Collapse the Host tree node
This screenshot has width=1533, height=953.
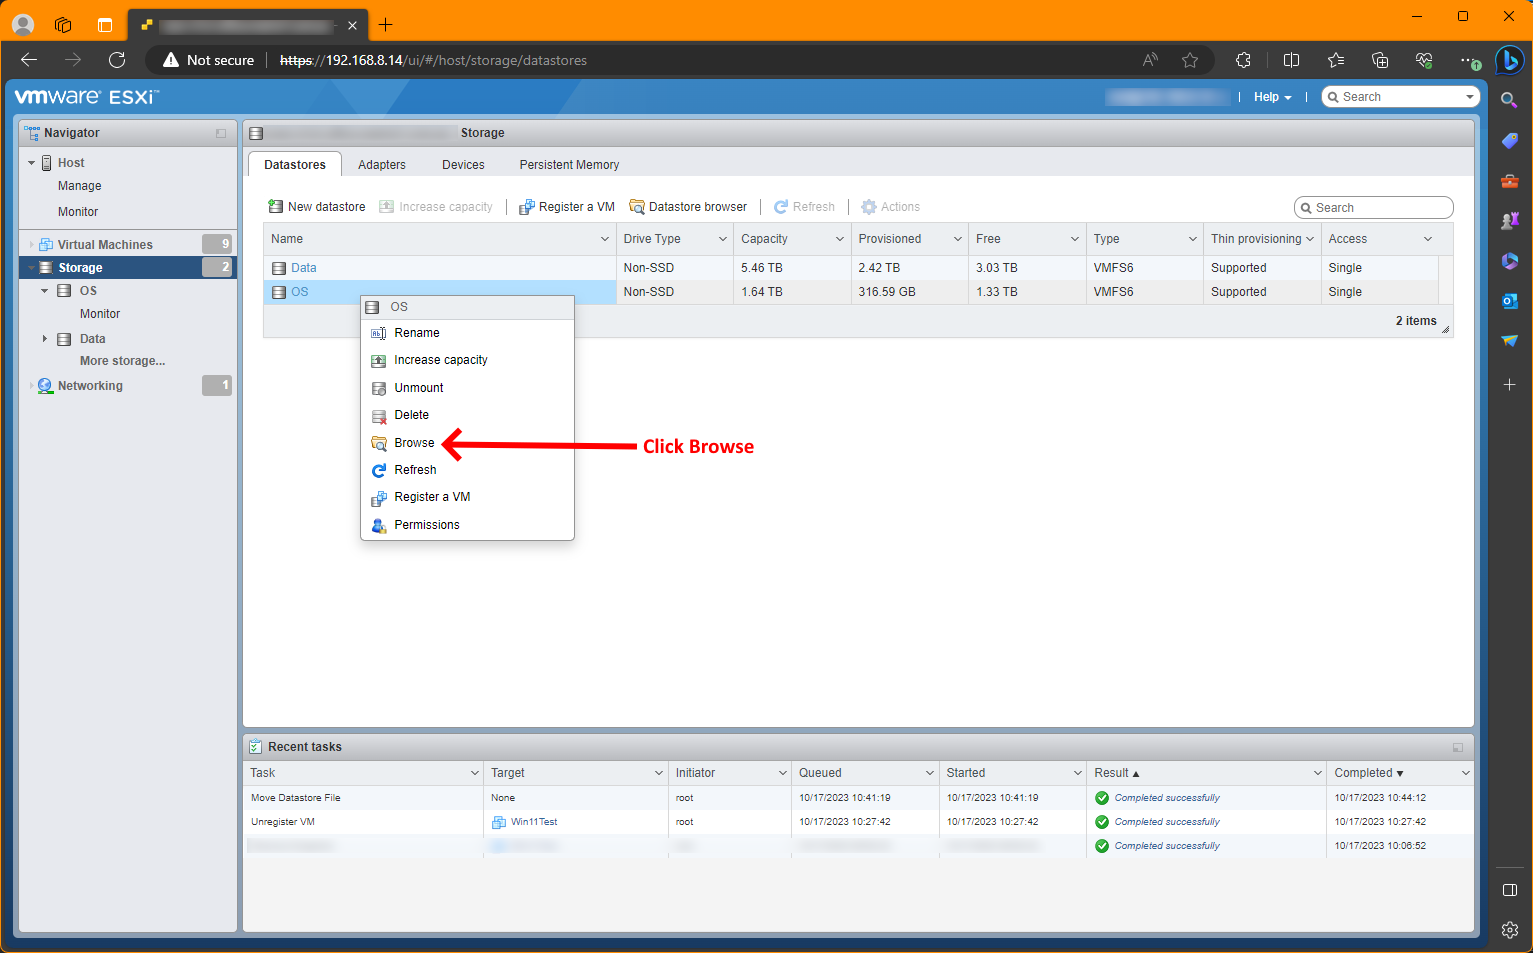point(32,163)
